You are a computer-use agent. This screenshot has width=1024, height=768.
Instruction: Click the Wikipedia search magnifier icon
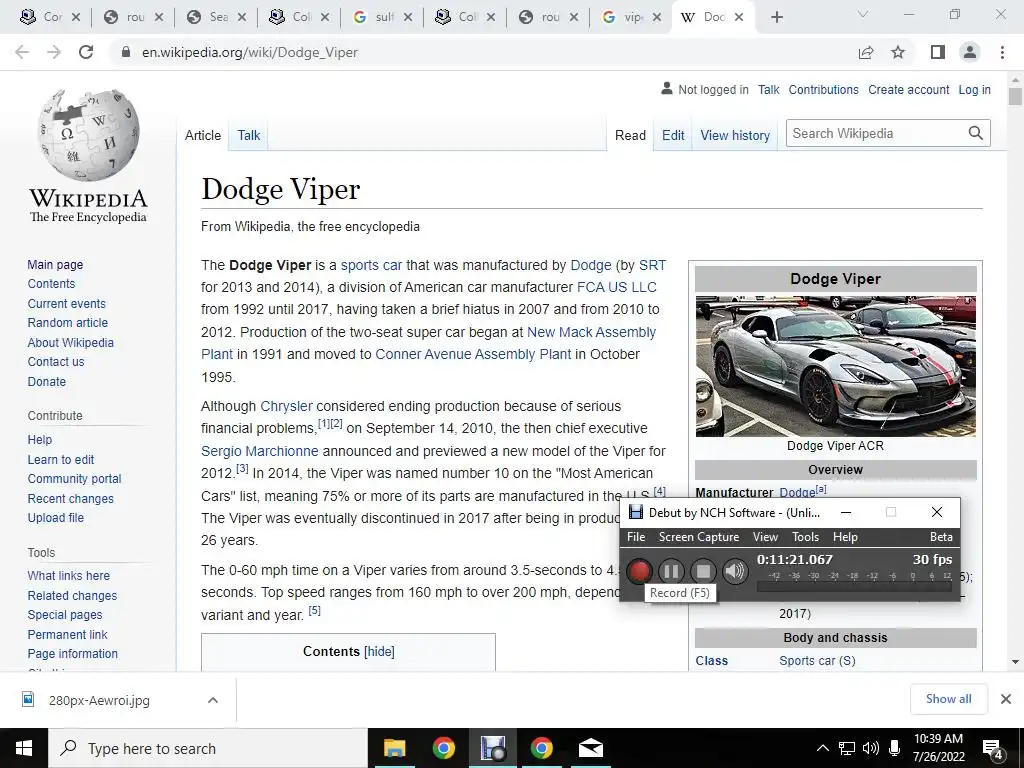pyautogui.click(x=976, y=133)
